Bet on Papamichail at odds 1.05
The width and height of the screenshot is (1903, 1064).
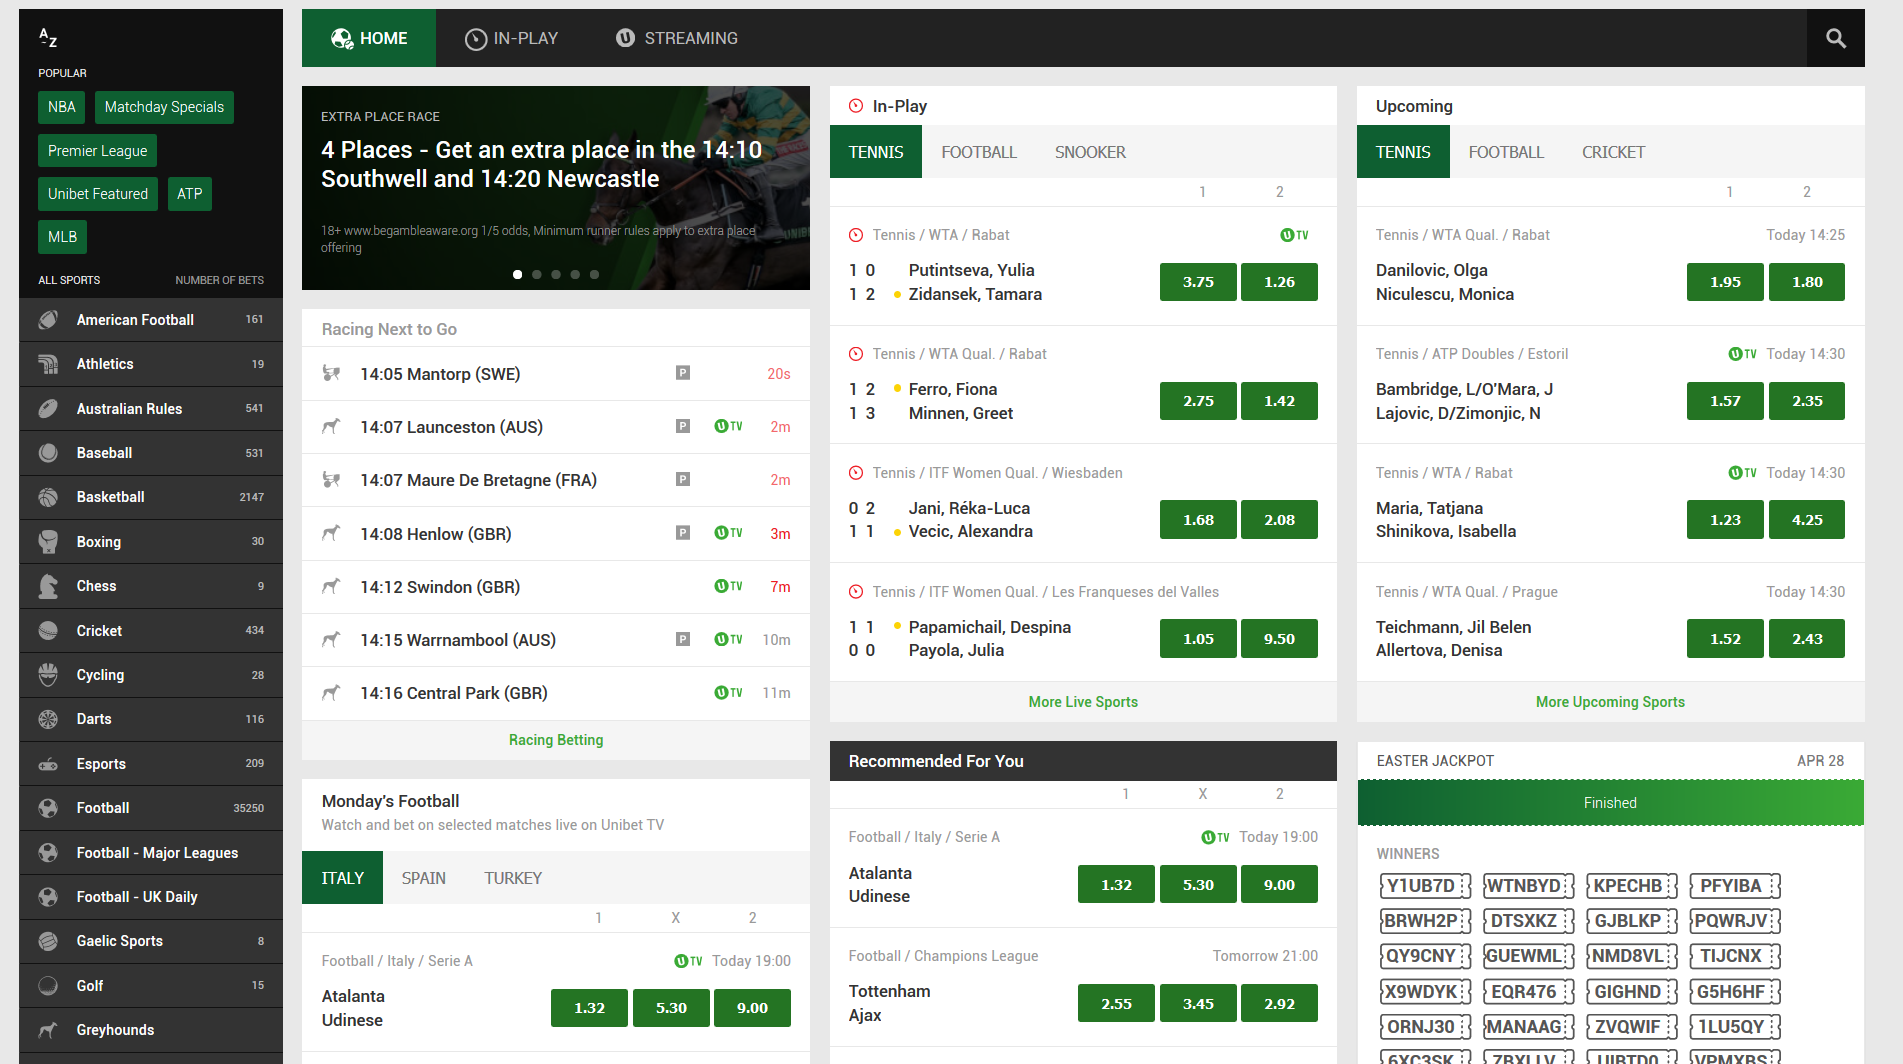point(1198,639)
